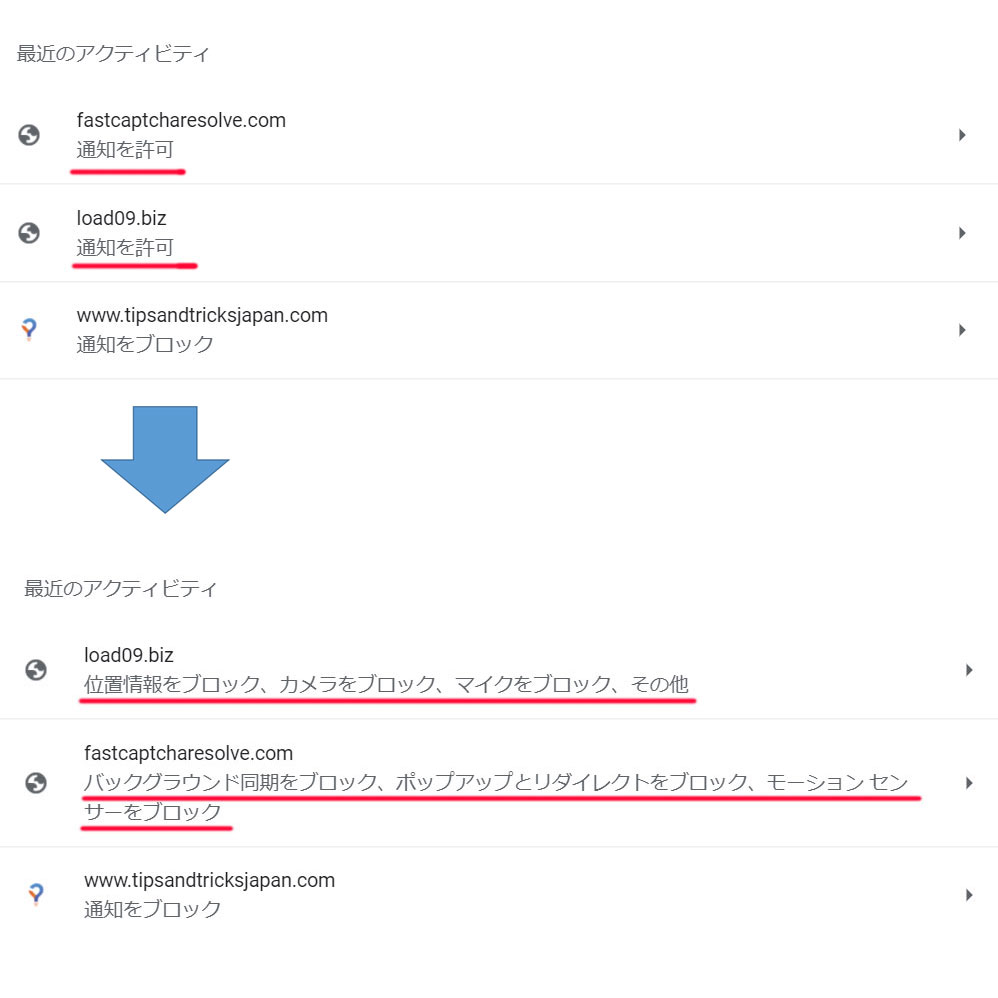The image size is (998, 998).
Task: Expand top fastcaptcharesolve.com row arrow
Action: [962, 135]
